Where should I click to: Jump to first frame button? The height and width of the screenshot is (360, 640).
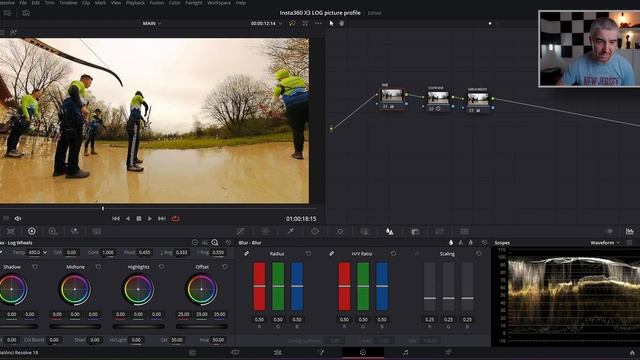coord(116,219)
